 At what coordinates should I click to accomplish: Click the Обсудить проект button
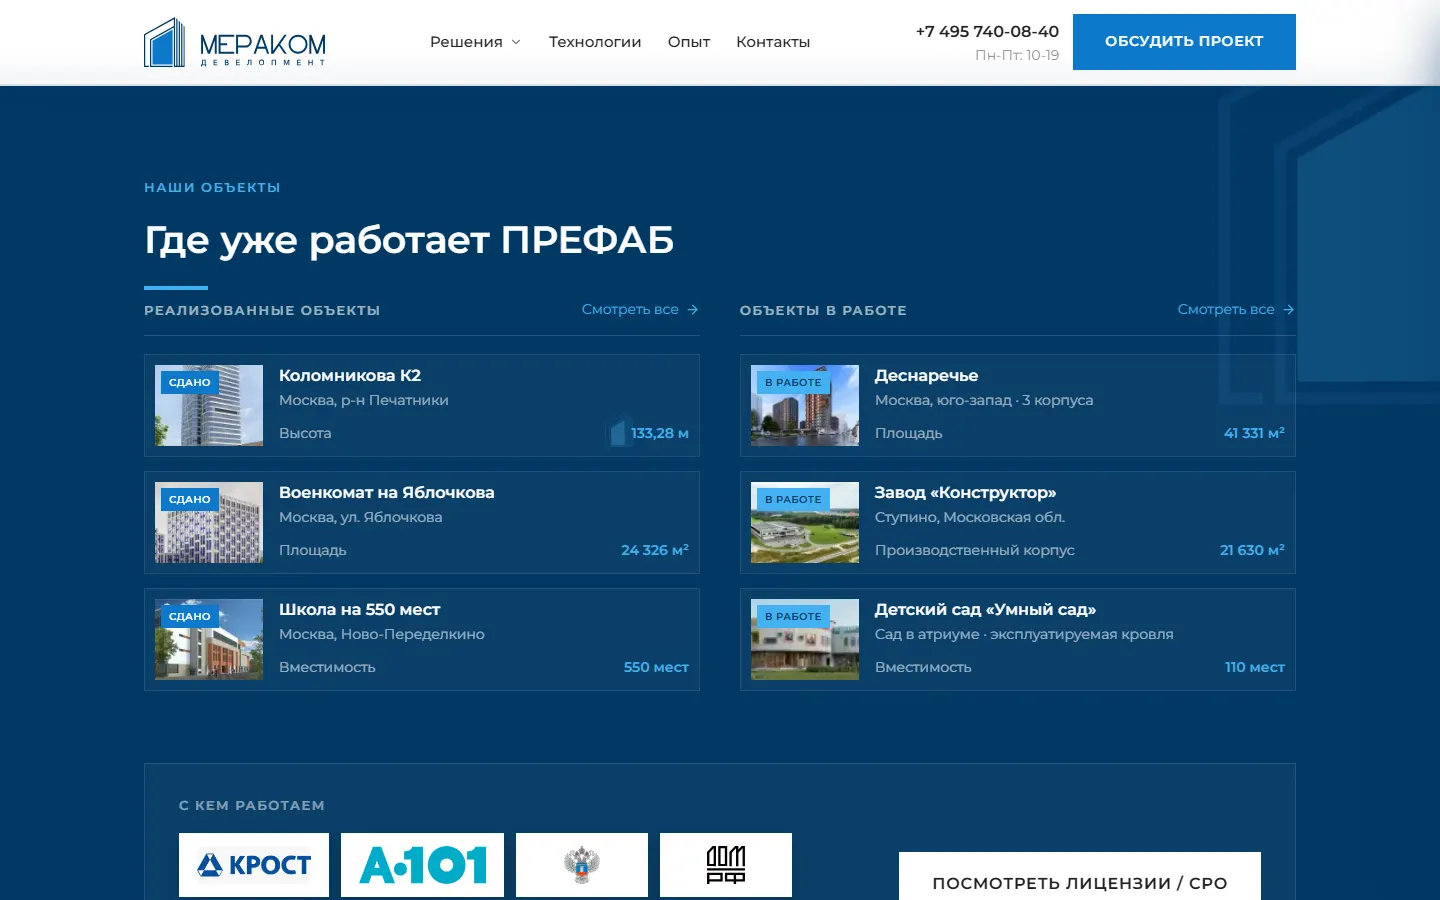pyautogui.click(x=1184, y=42)
